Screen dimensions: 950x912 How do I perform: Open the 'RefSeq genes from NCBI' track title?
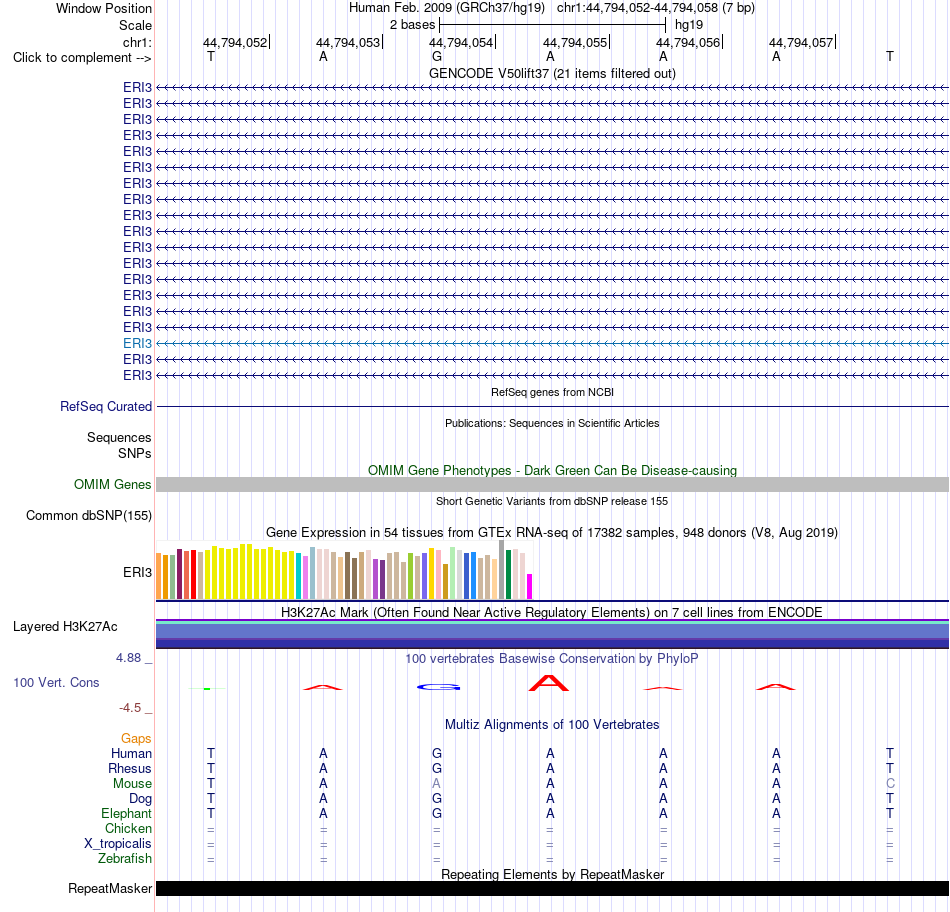(x=552, y=392)
